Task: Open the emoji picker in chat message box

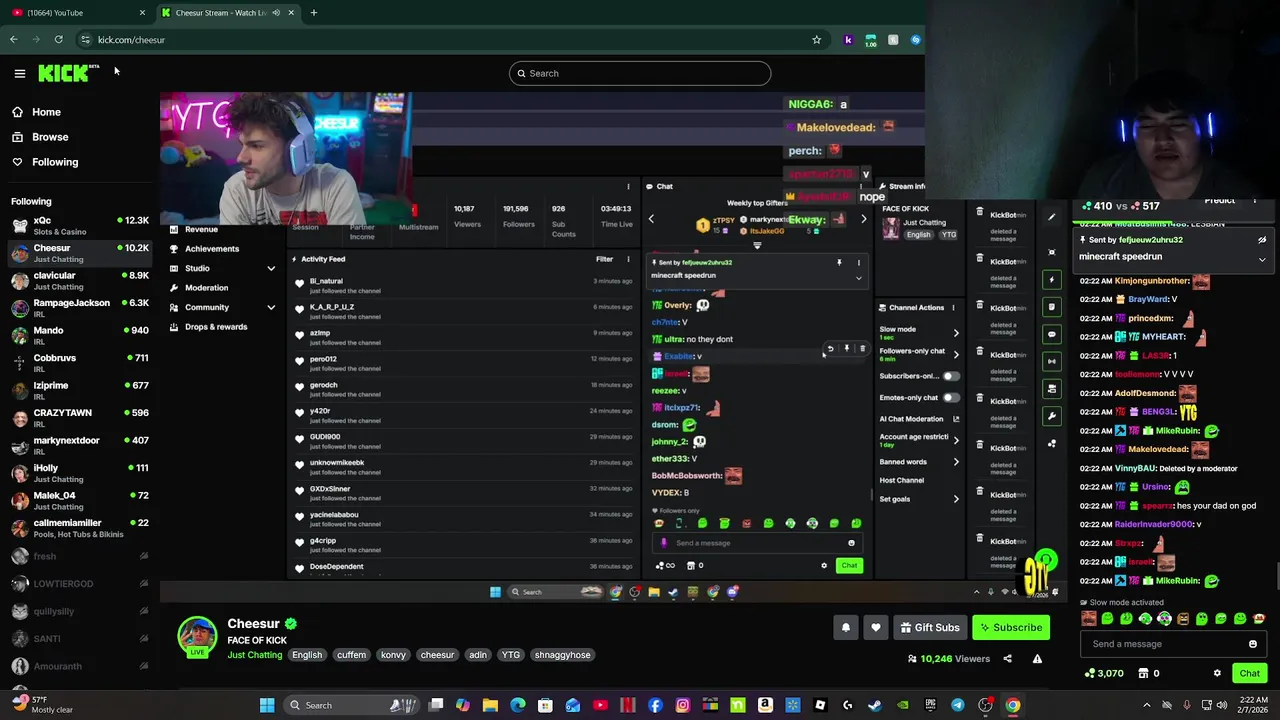Action: [x=1253, y=644]
